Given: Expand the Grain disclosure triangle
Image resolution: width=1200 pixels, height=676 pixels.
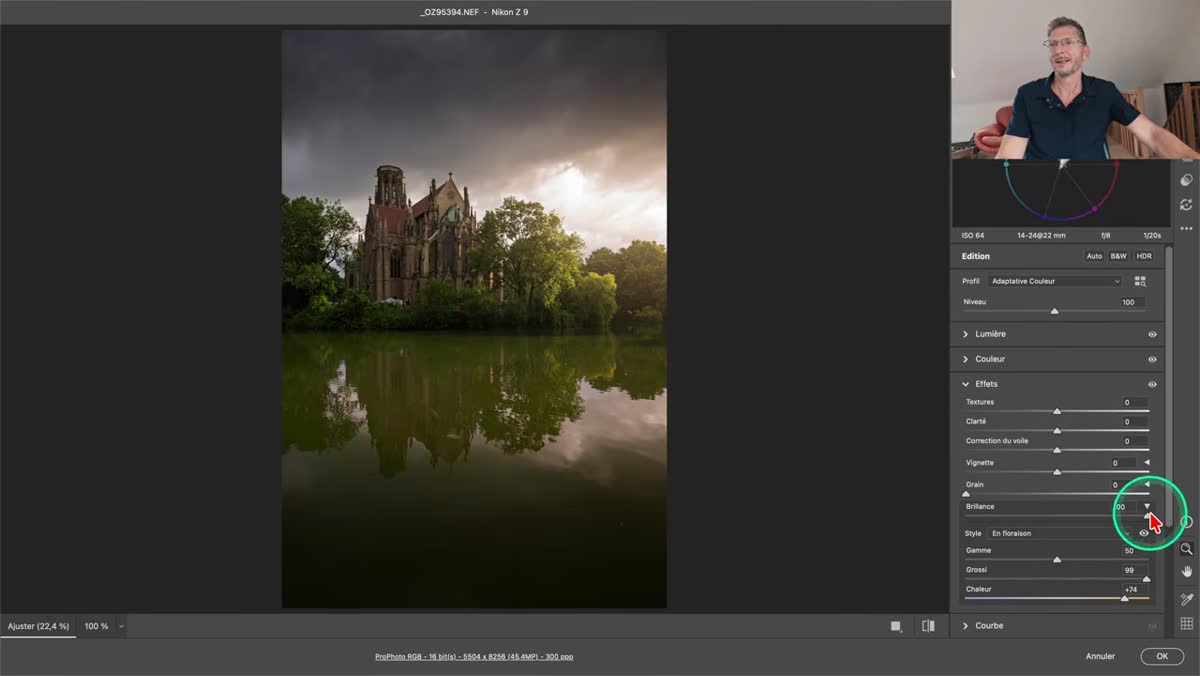Looking at the screenshot, I should click(1147, 484).
